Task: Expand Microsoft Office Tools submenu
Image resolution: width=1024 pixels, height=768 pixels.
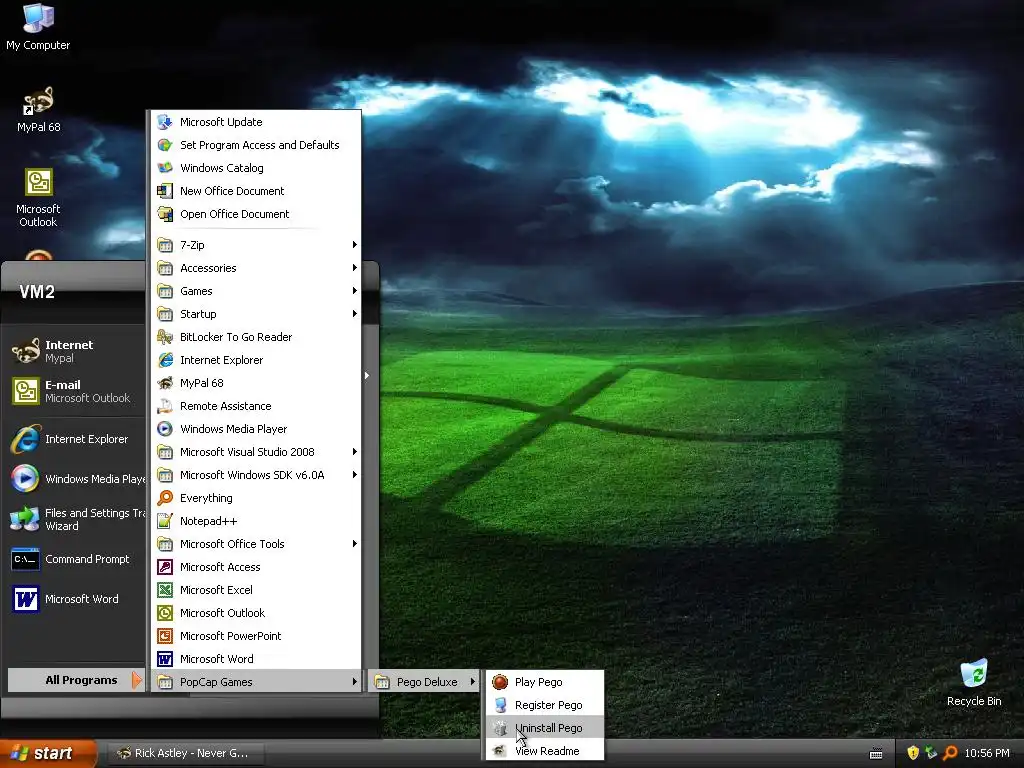Action: coord(256,544)
